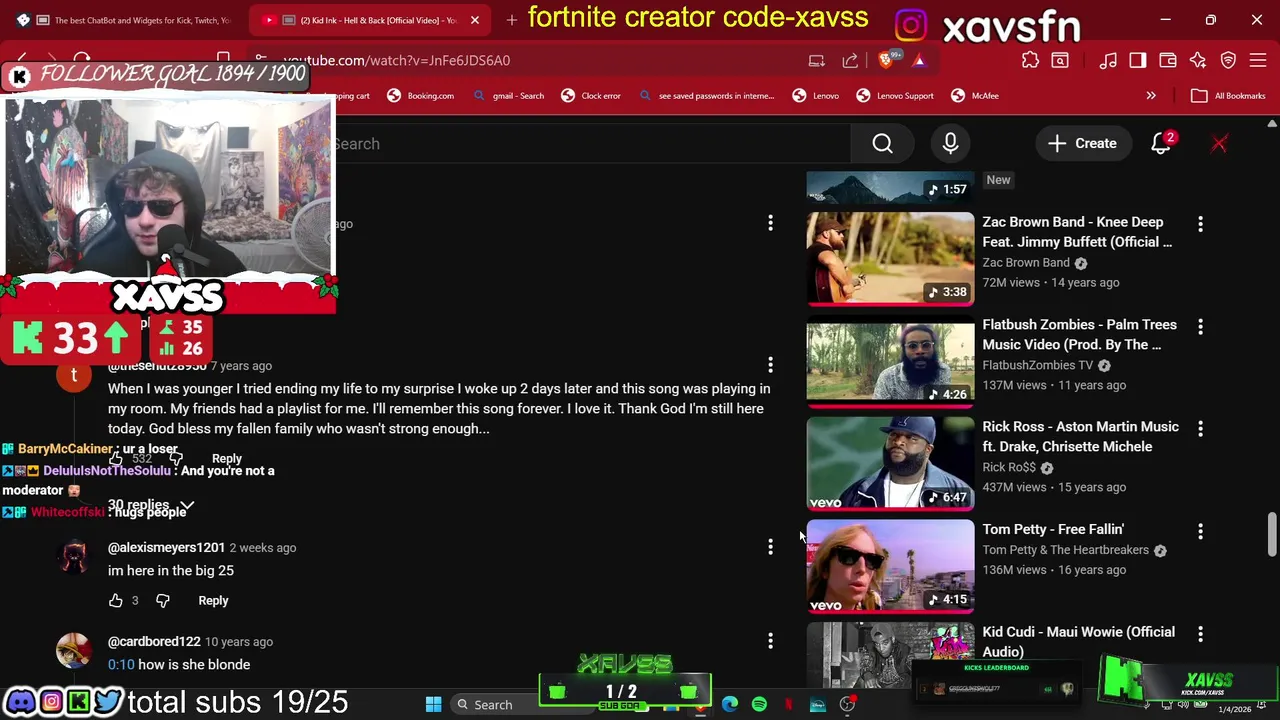The image size is (1280, 720).
Task: Toggle the Brave sidebar panel icon
Action: tap(1138, 61)
